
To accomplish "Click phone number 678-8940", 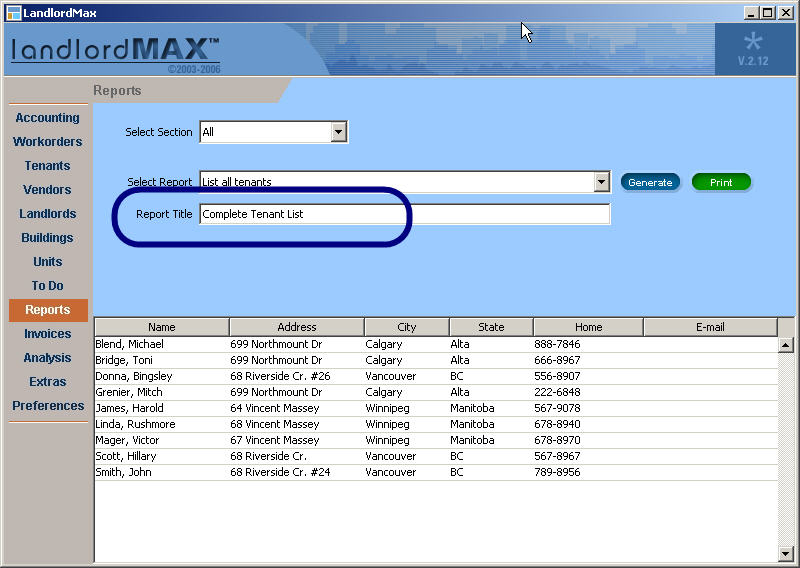I will pos(557,425).
